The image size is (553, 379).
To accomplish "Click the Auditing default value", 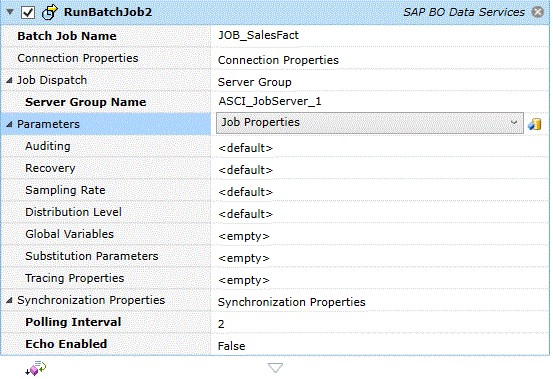I will 245,148.
